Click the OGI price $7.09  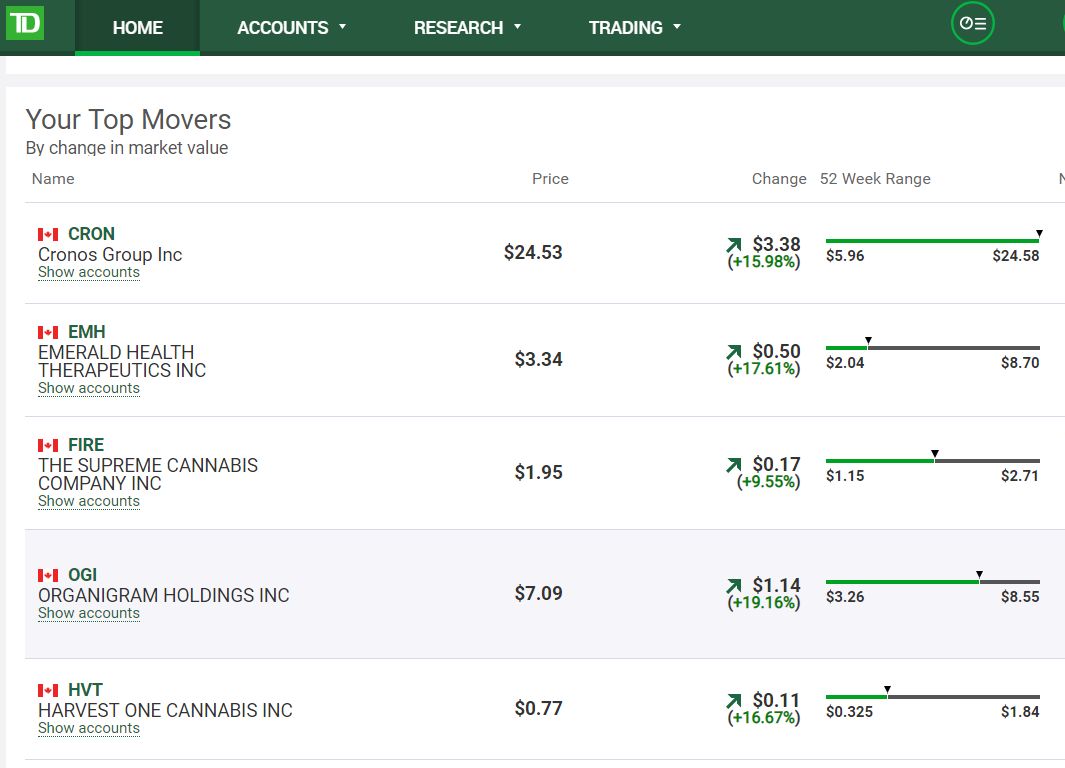point(539,593)
